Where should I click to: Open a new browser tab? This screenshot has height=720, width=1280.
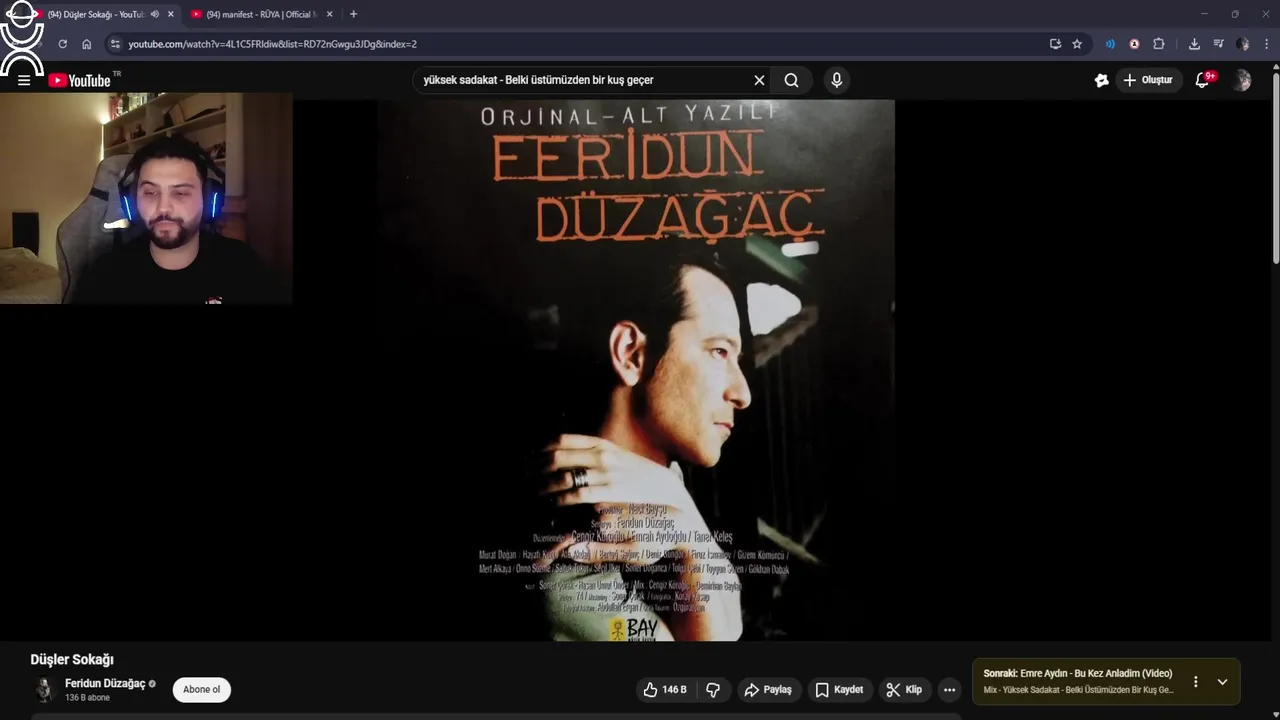(x=353, y=14)
